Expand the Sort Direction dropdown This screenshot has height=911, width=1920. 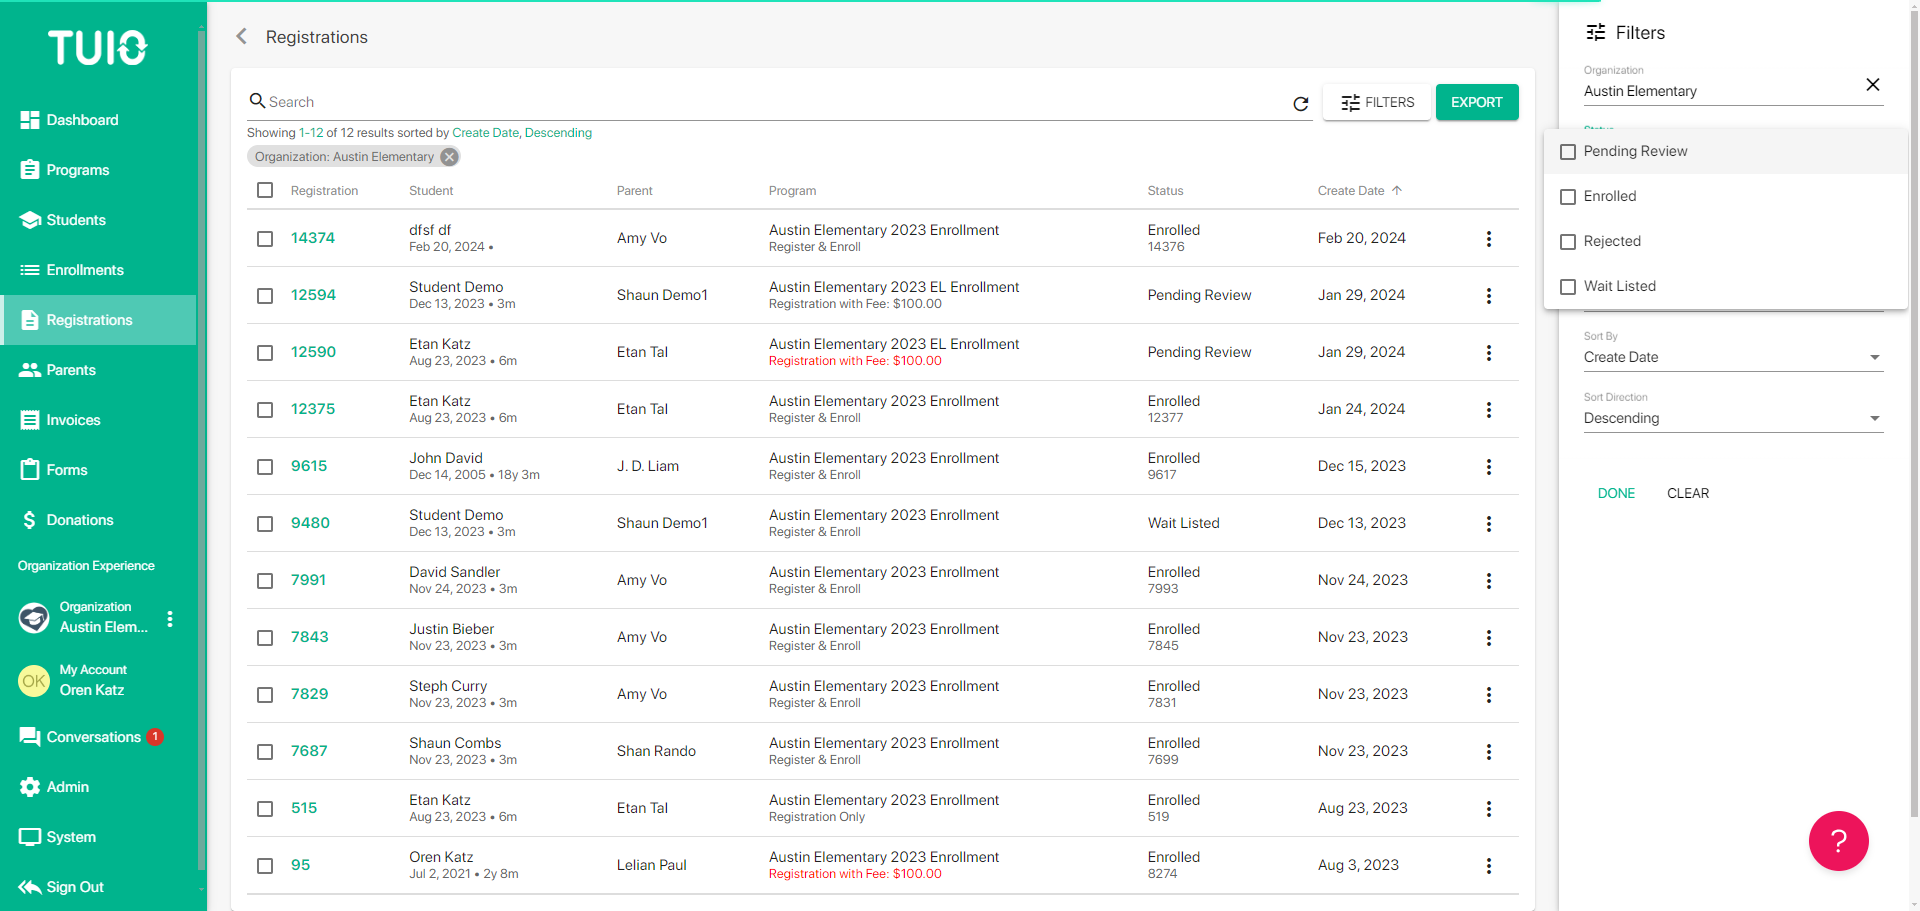[1732, 418]
